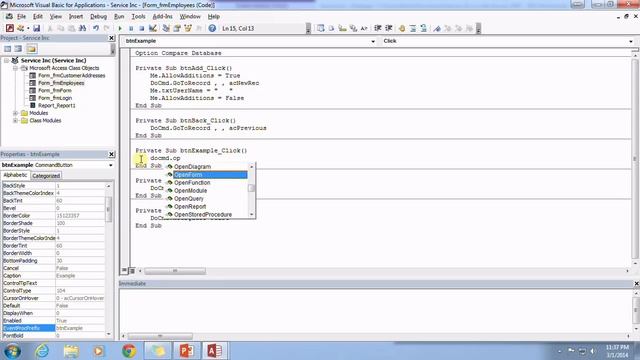Image resolution: width=640 pixels, height=360 pixels.
Task: Switch to Procedure View button below code
Action: click(x=124, y=270)
